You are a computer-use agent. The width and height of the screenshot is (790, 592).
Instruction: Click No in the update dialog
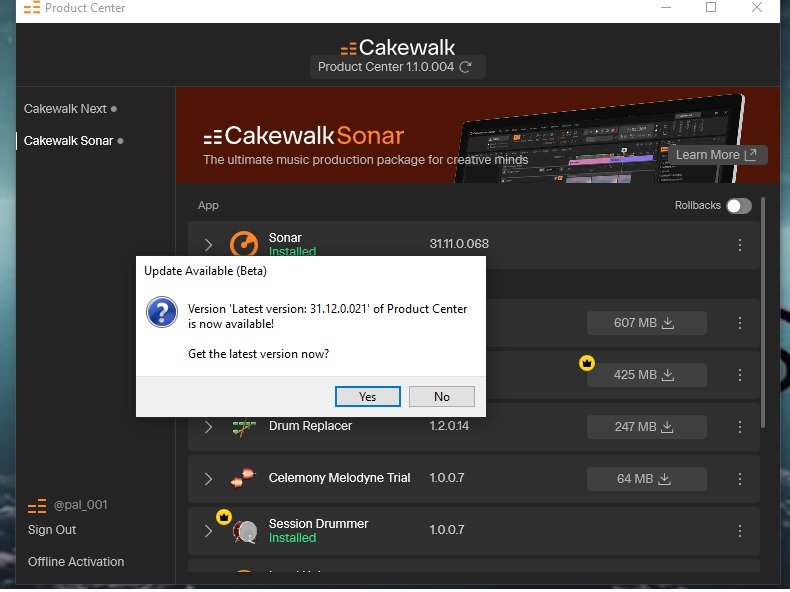pyautogui.click(x=441, y=397)
